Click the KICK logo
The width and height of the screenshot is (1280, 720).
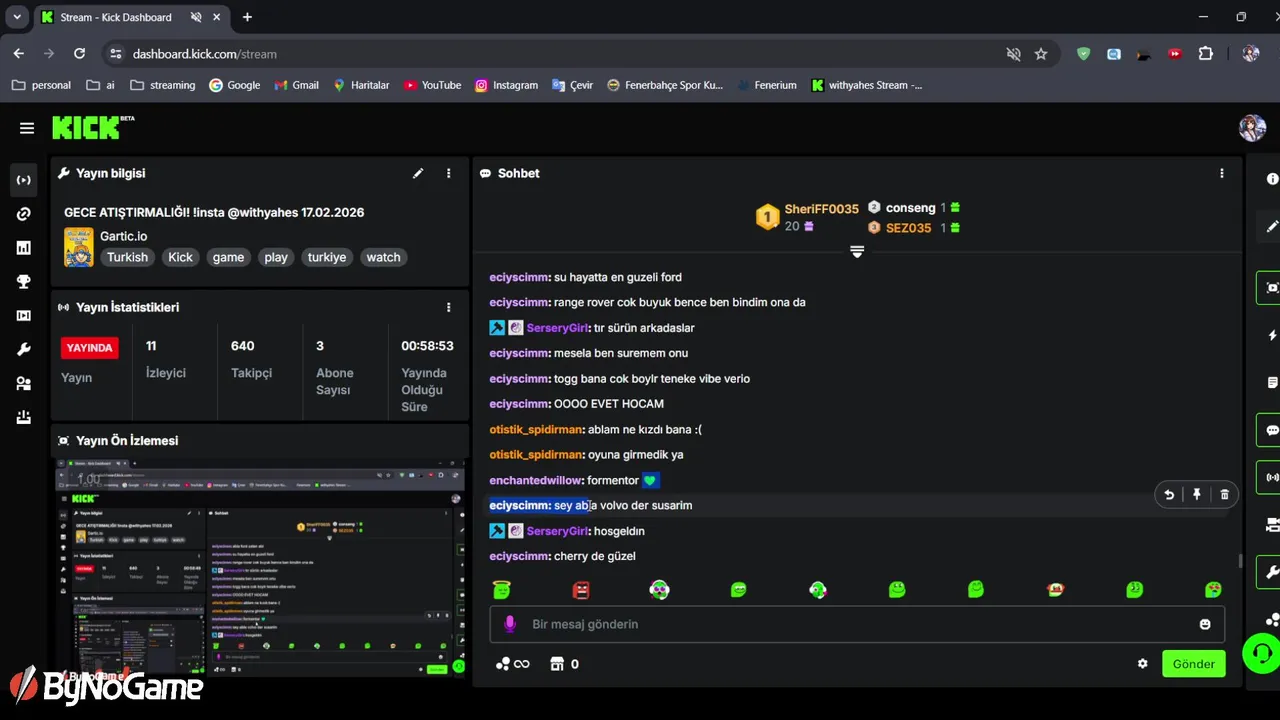click(92, 127)
